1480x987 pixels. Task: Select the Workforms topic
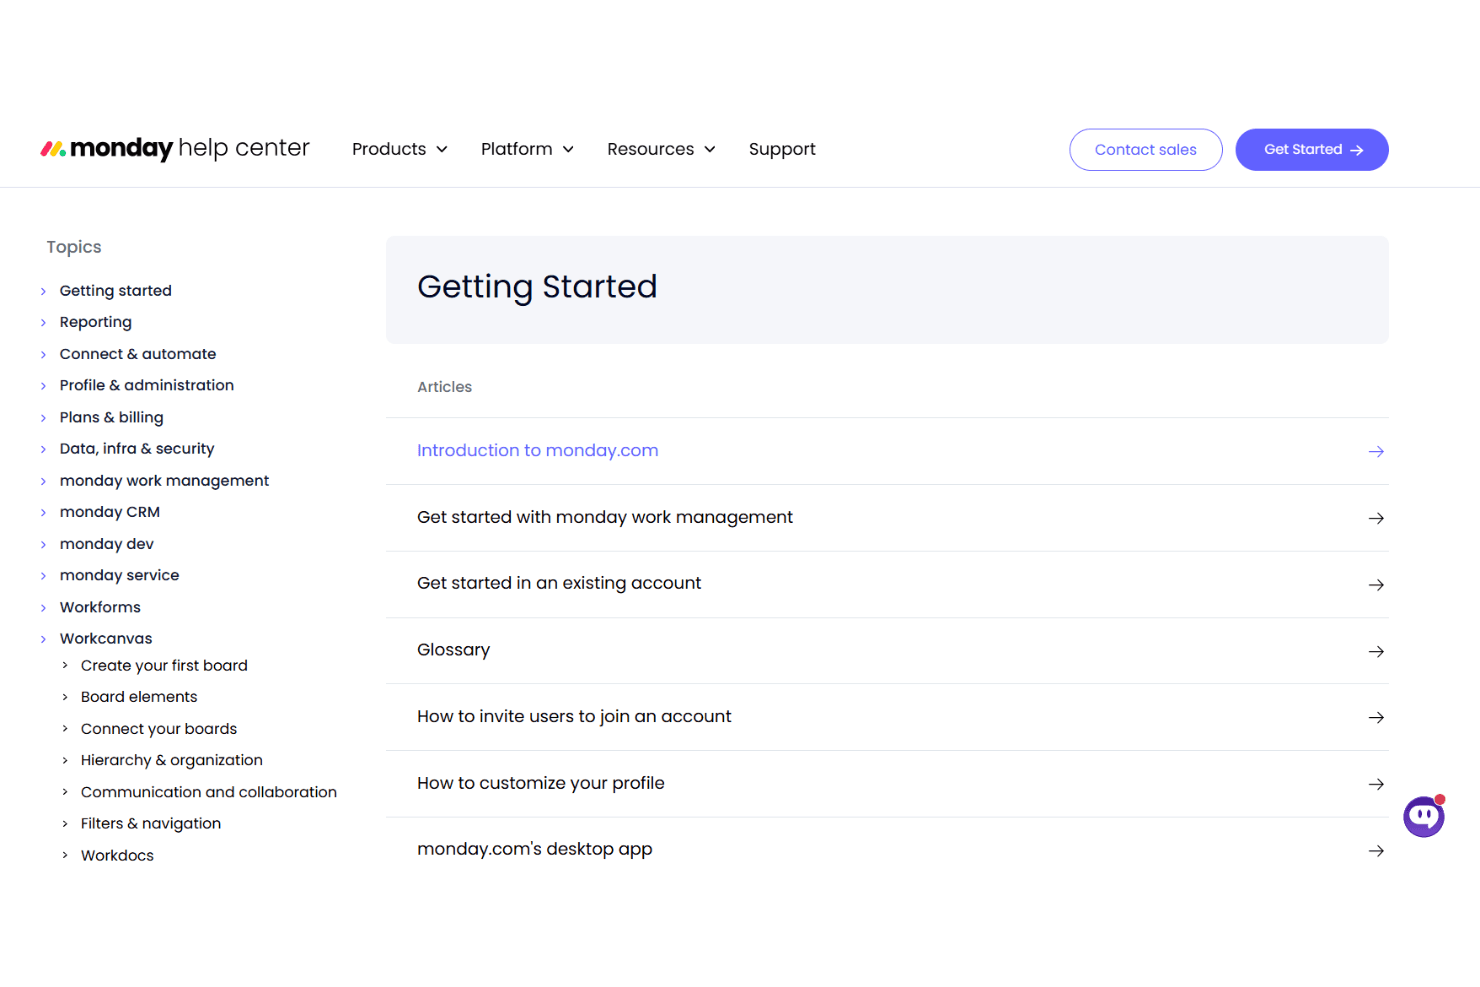pos(100,607)
